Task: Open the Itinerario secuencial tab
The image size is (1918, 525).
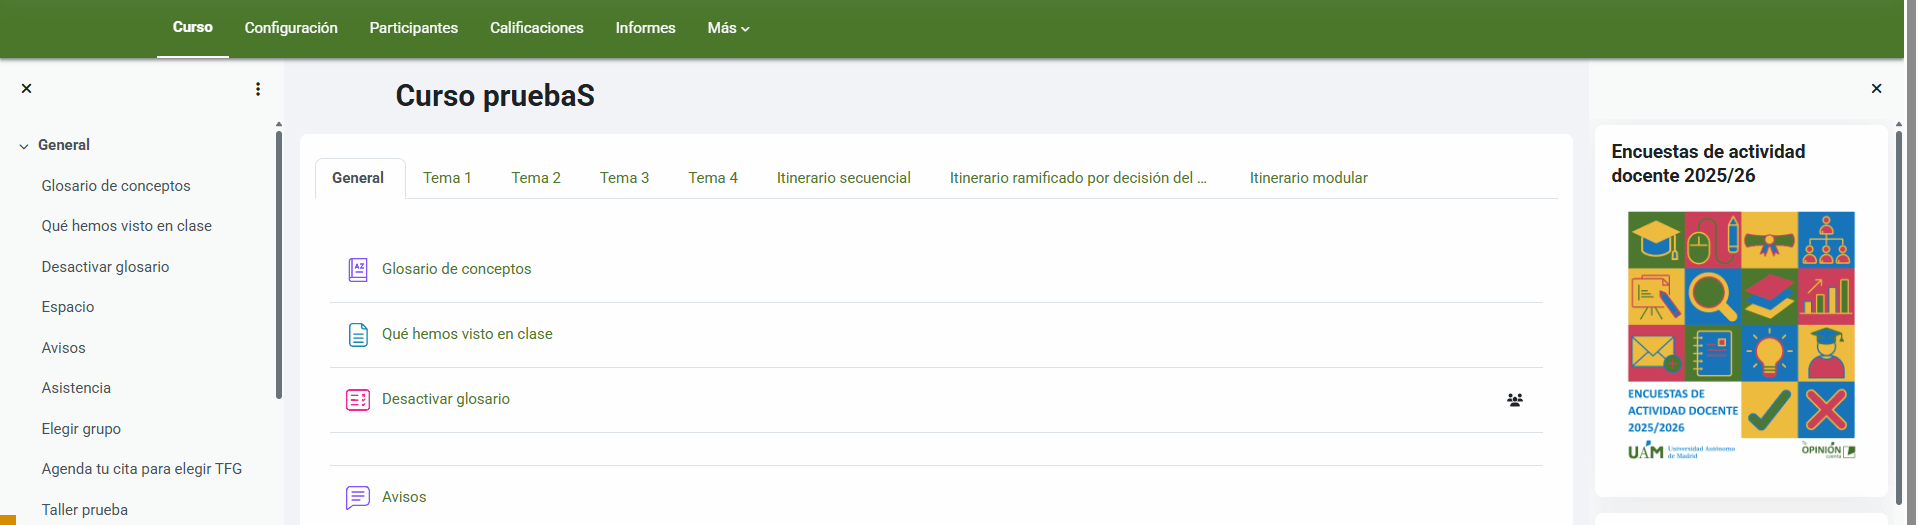Action: click(x=844, y=178)
